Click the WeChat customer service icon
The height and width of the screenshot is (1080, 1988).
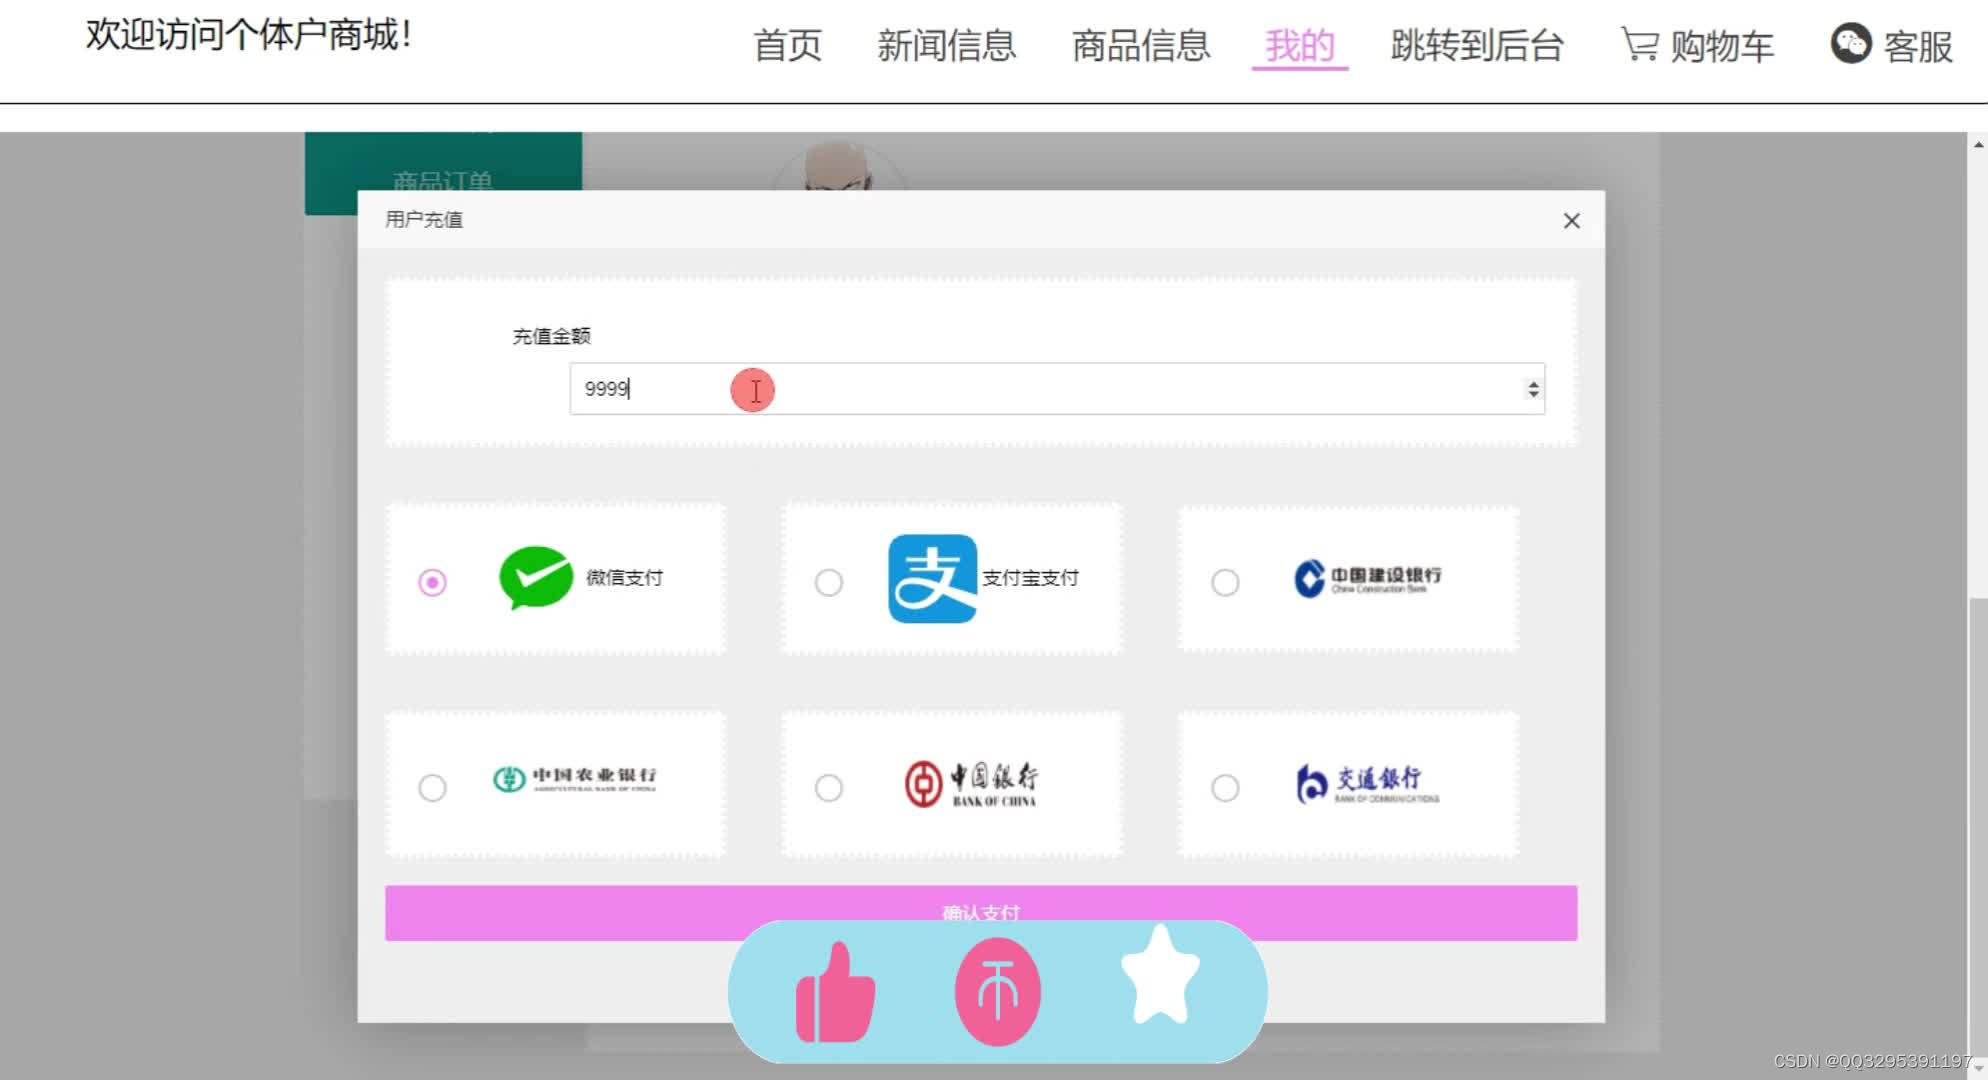pyautogui.click(x=1850, y=44)
